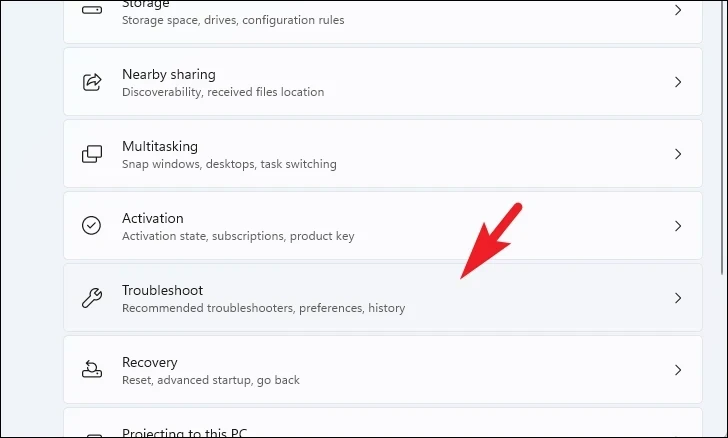Click the vertical scrollbar thumb
Screen dimensions: 728x438
[722, 139]
